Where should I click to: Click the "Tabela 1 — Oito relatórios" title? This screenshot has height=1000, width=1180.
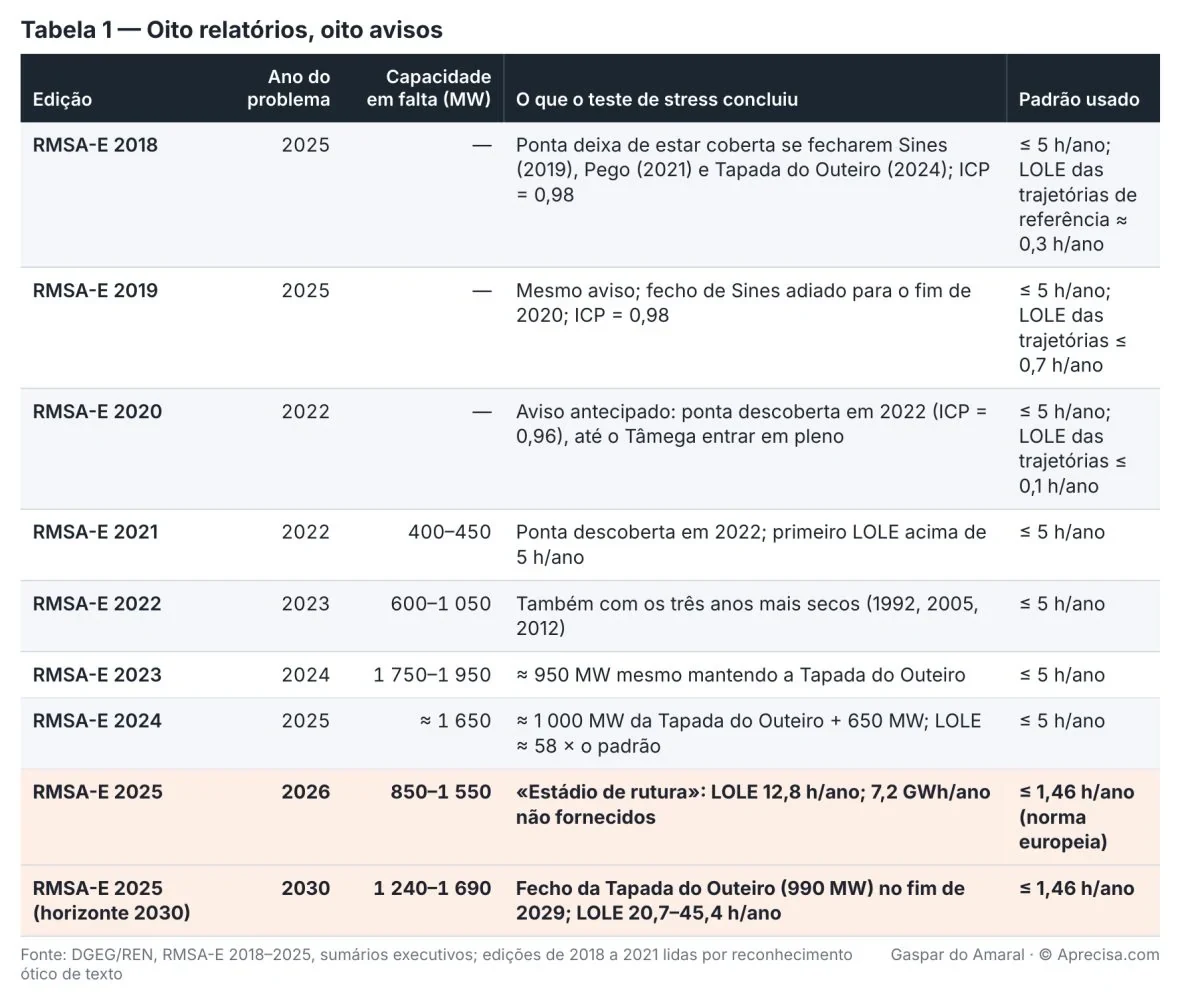[x=232, y=30]
